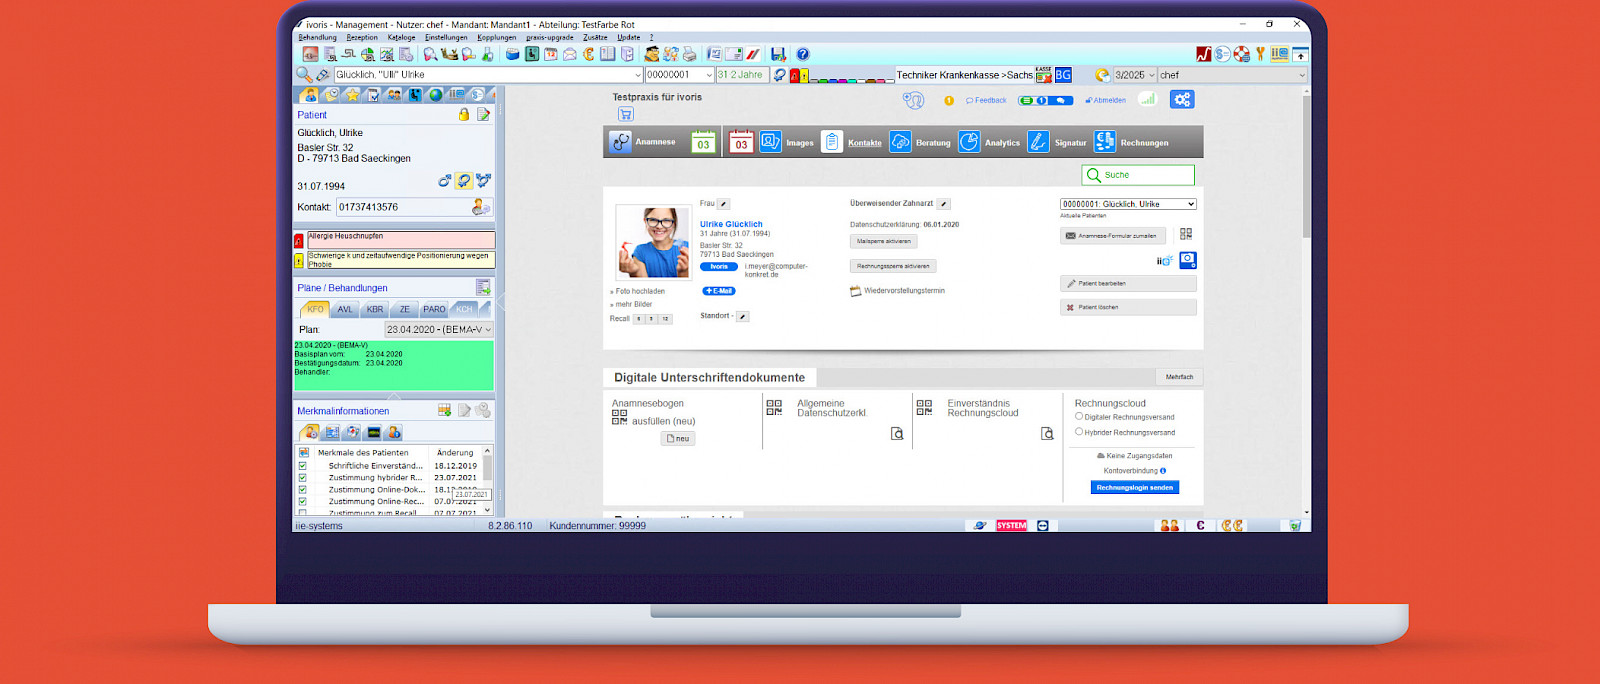Expand the patient name dropdown in top bar
Screen dimensions: 1600x684
coord(638,75)
